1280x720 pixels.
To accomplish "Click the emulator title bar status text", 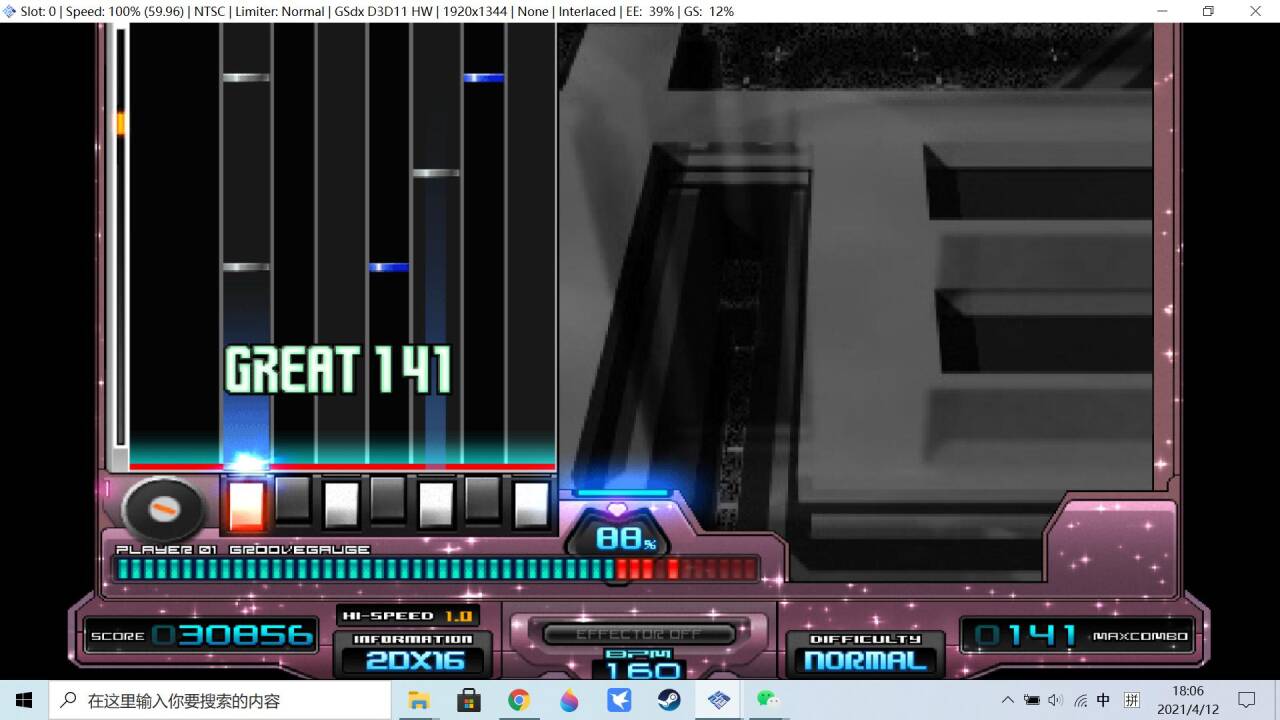I will [377, 11].
